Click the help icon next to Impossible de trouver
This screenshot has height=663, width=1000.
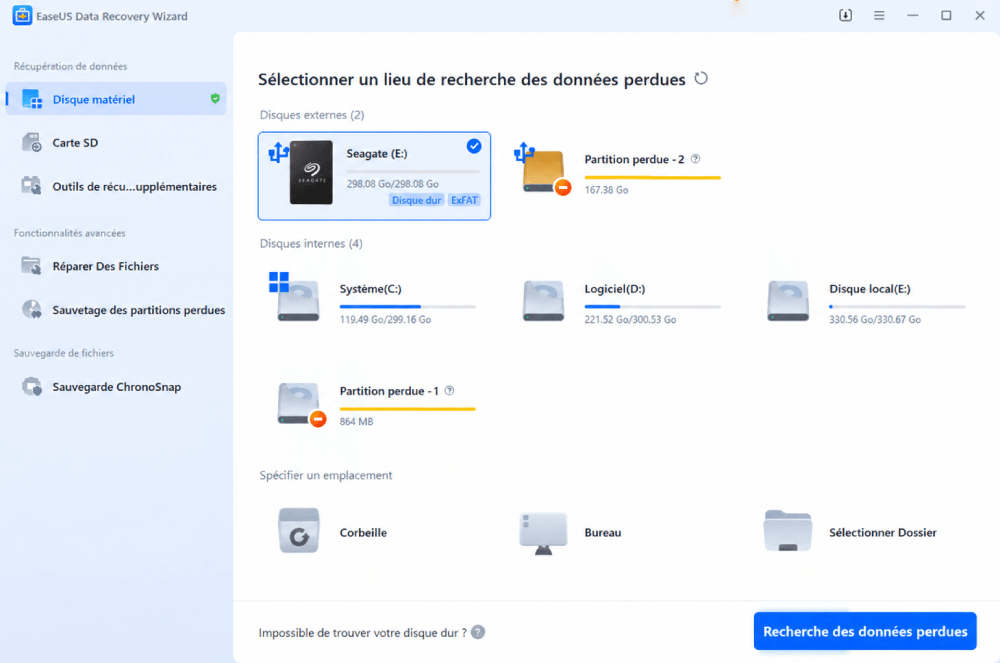[478, 632]
